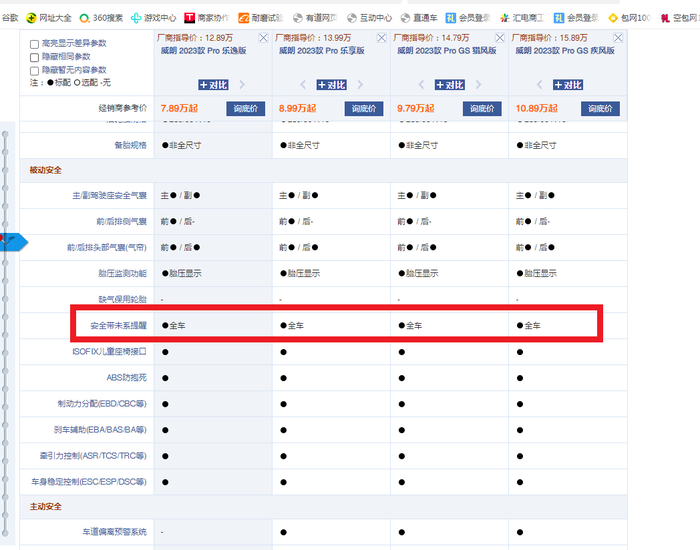700x550 pixels.
Task: Open the 商家协作 bookmark
Action: (x=206, y=17)
